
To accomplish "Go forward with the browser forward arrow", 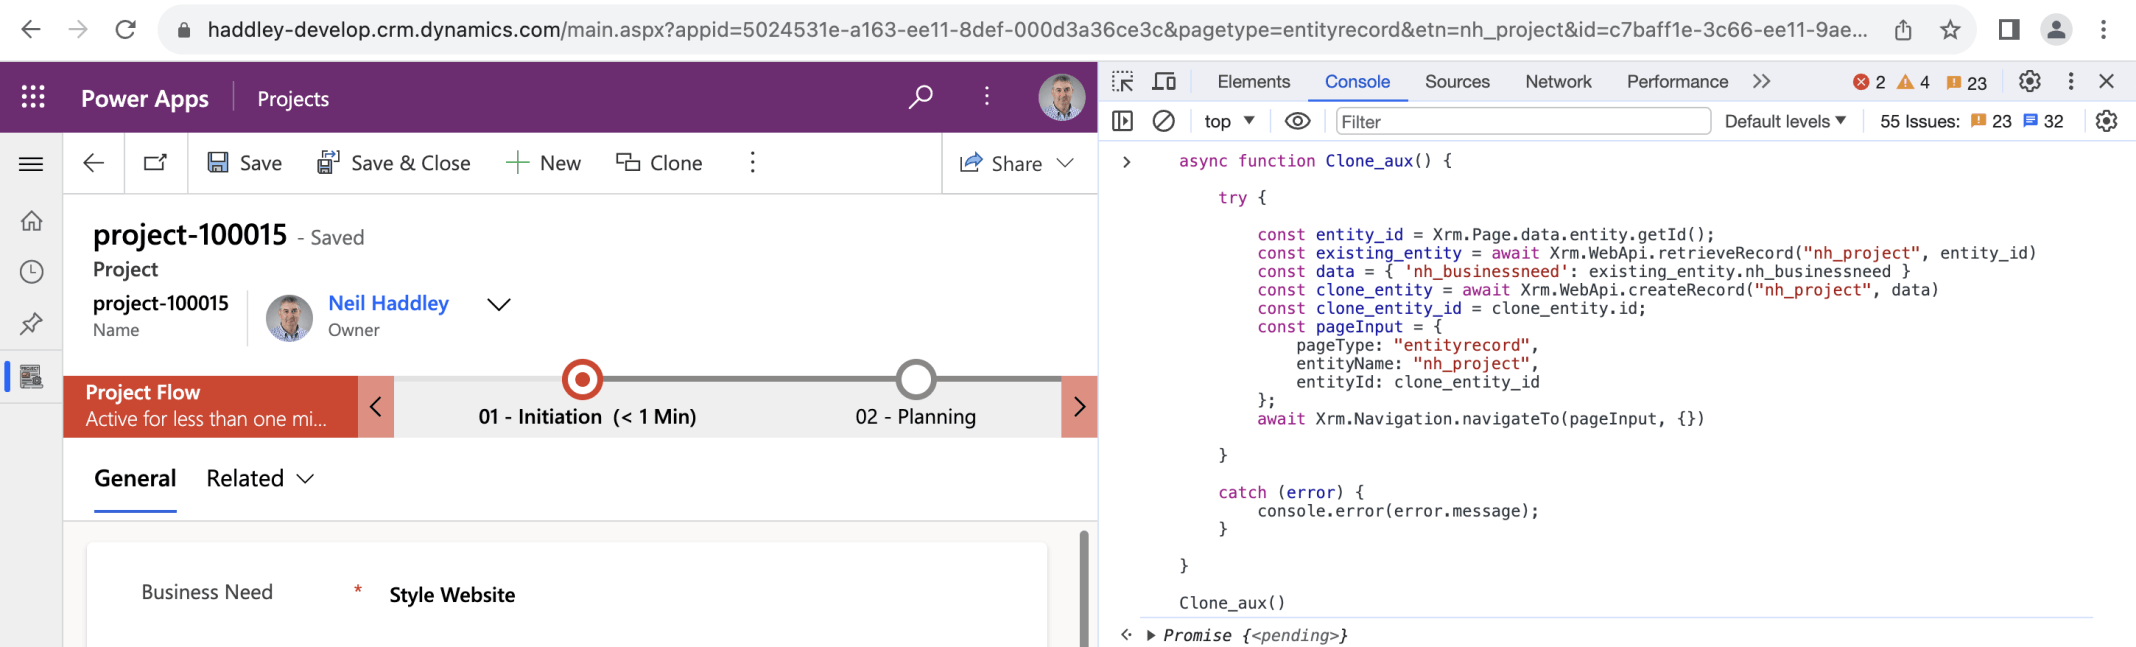I will click(77, 30).
